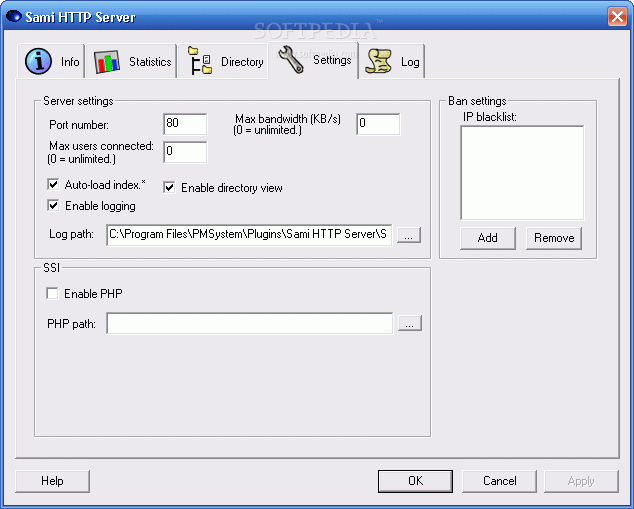Browse for Log path with ellipsis button
This screenshot has width=634, height=509.
click(409, 235)
